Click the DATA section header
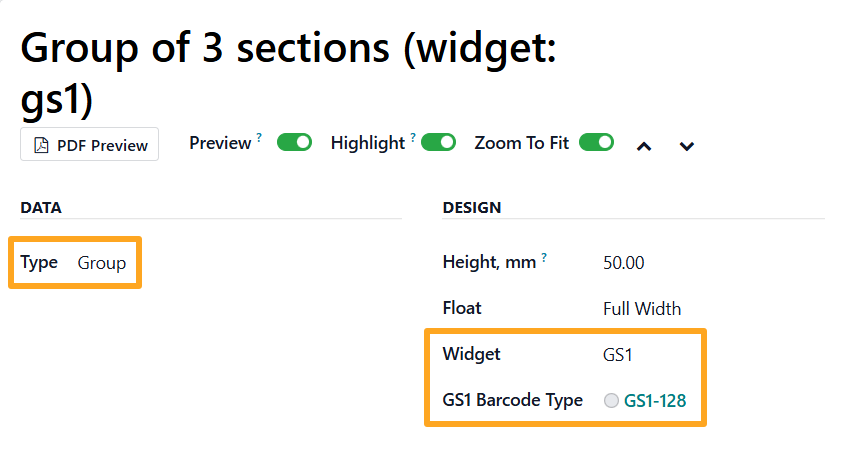Viewport: 852px width, 454px height. [x=41, y=208]
